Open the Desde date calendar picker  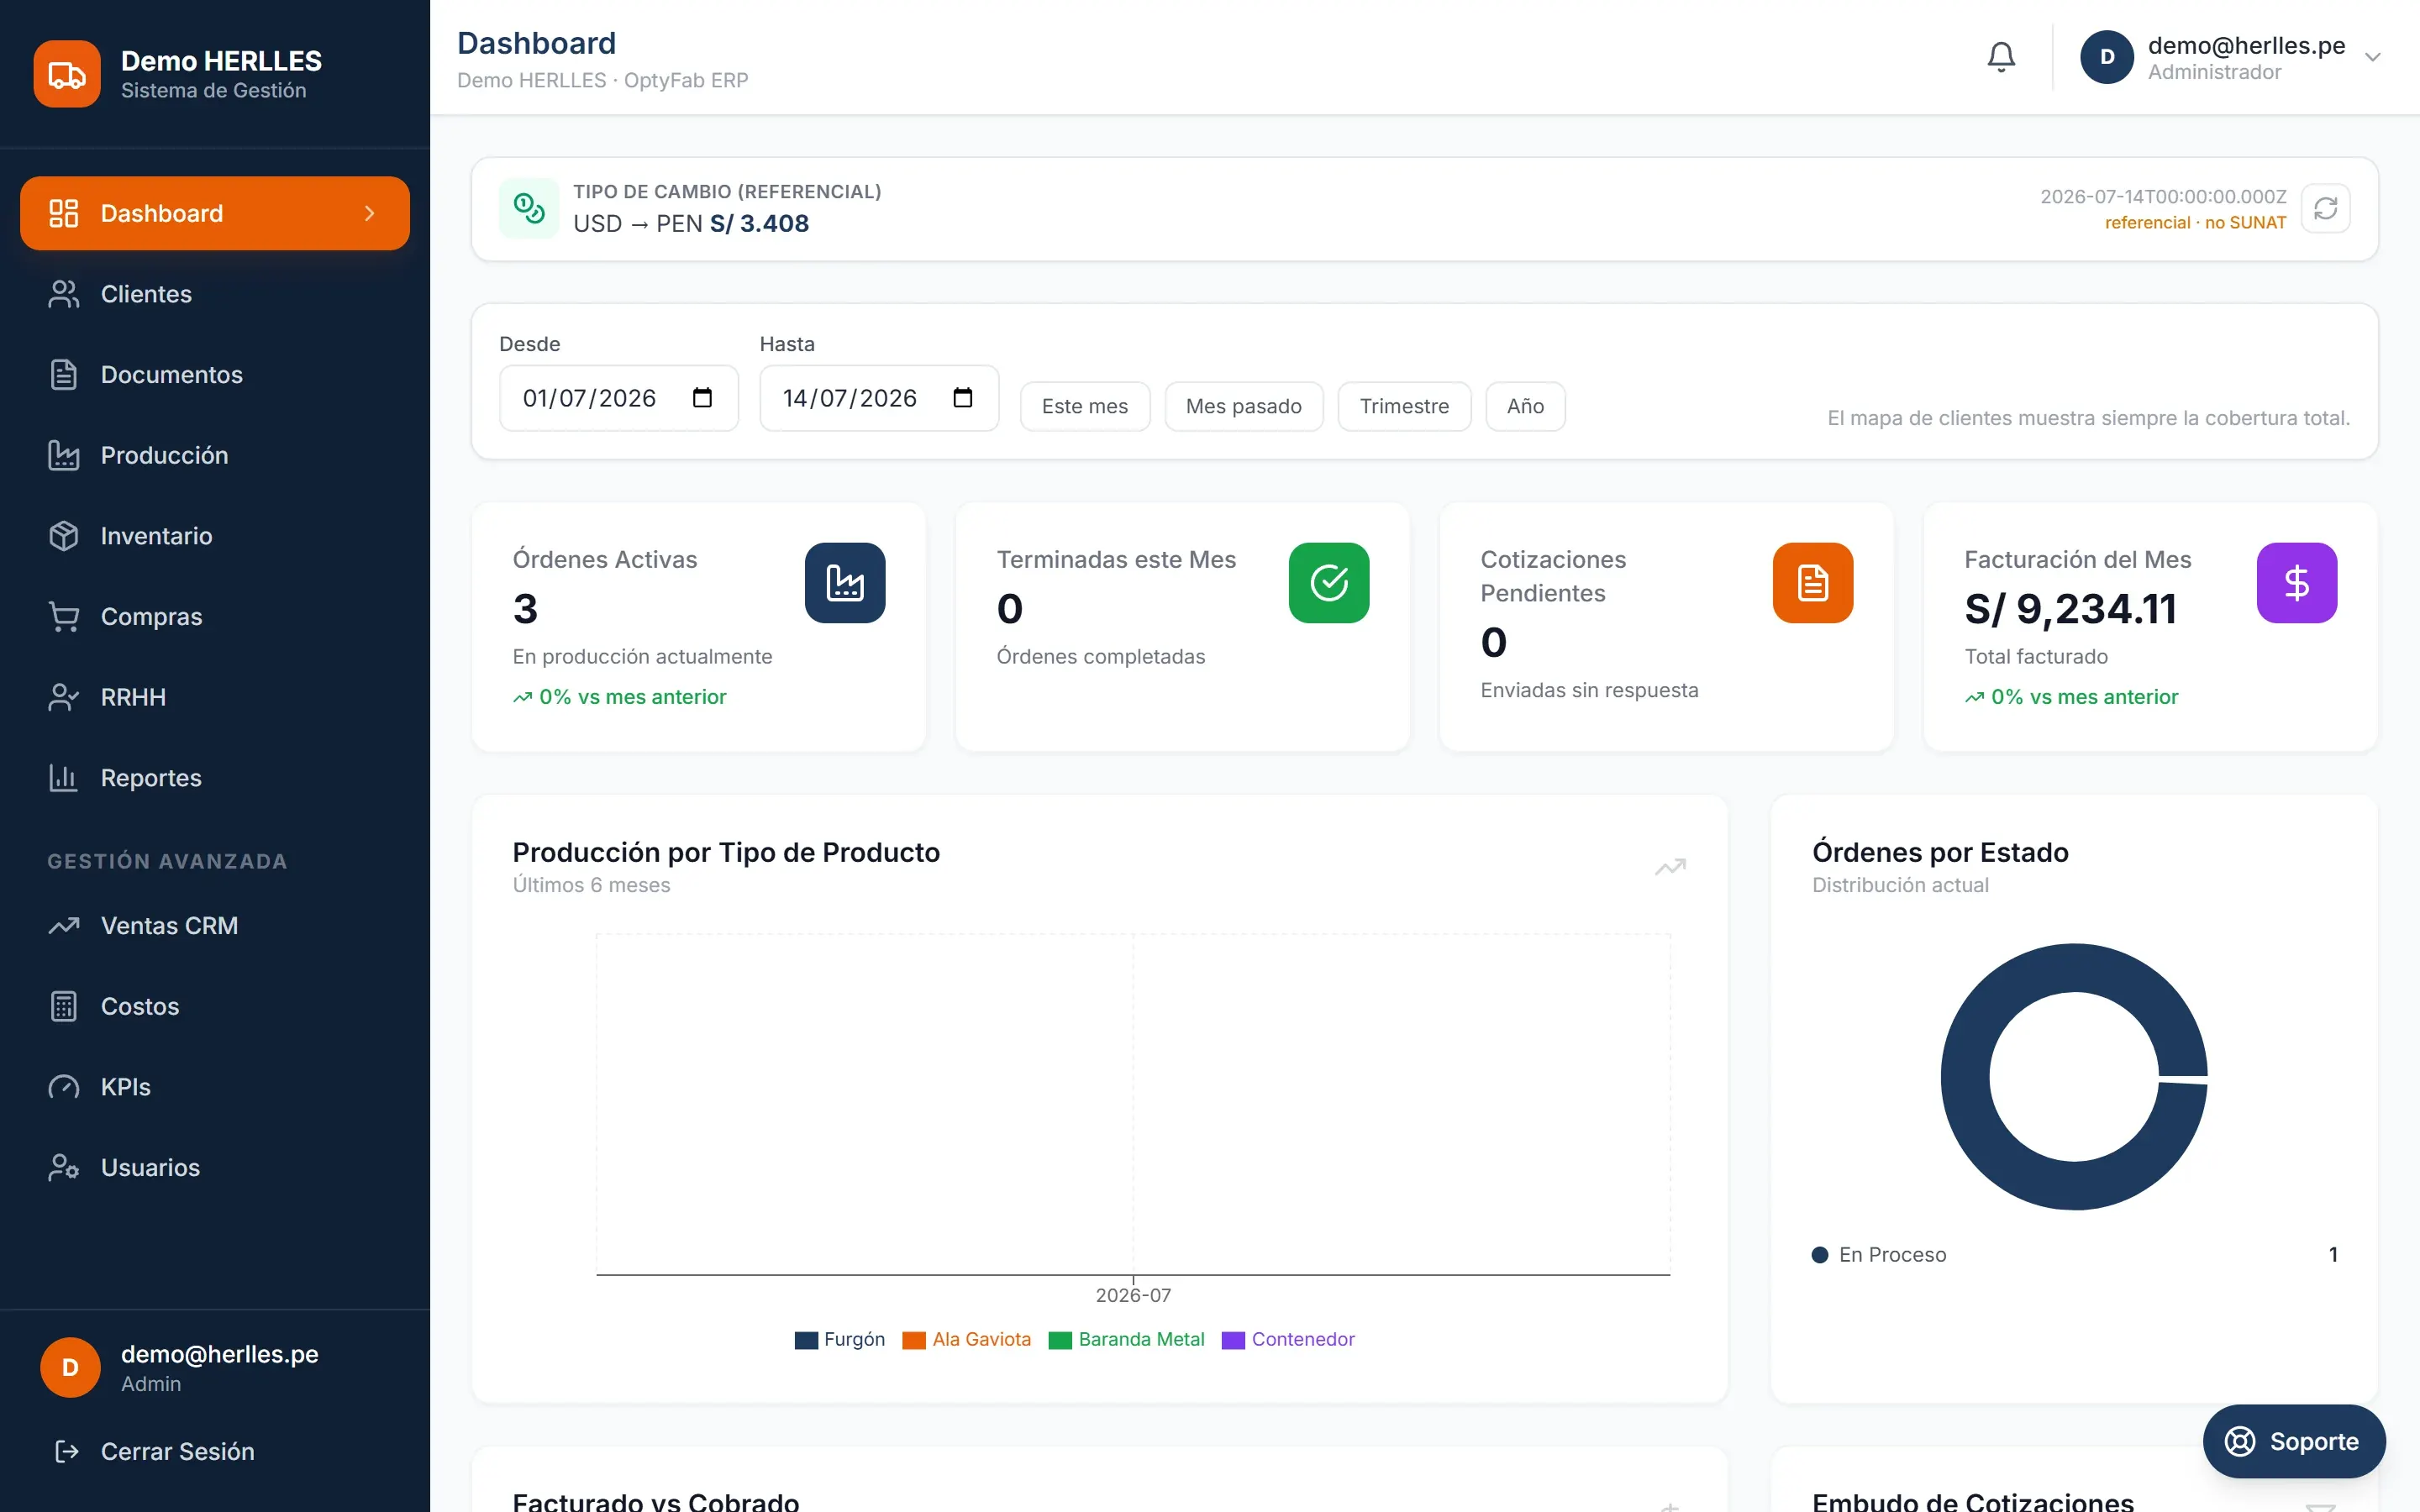pyautogui.click(x=702, y=398)
